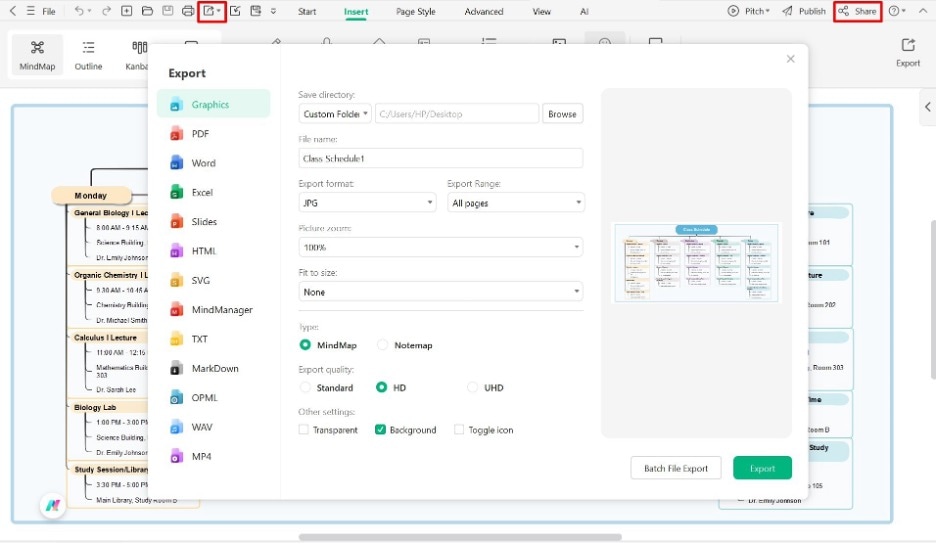Image resolution: width=936 pixels, height=544 pixels.
Task: Click the New file plus icon
Action: pyautogui.click(x=127, y=11)
